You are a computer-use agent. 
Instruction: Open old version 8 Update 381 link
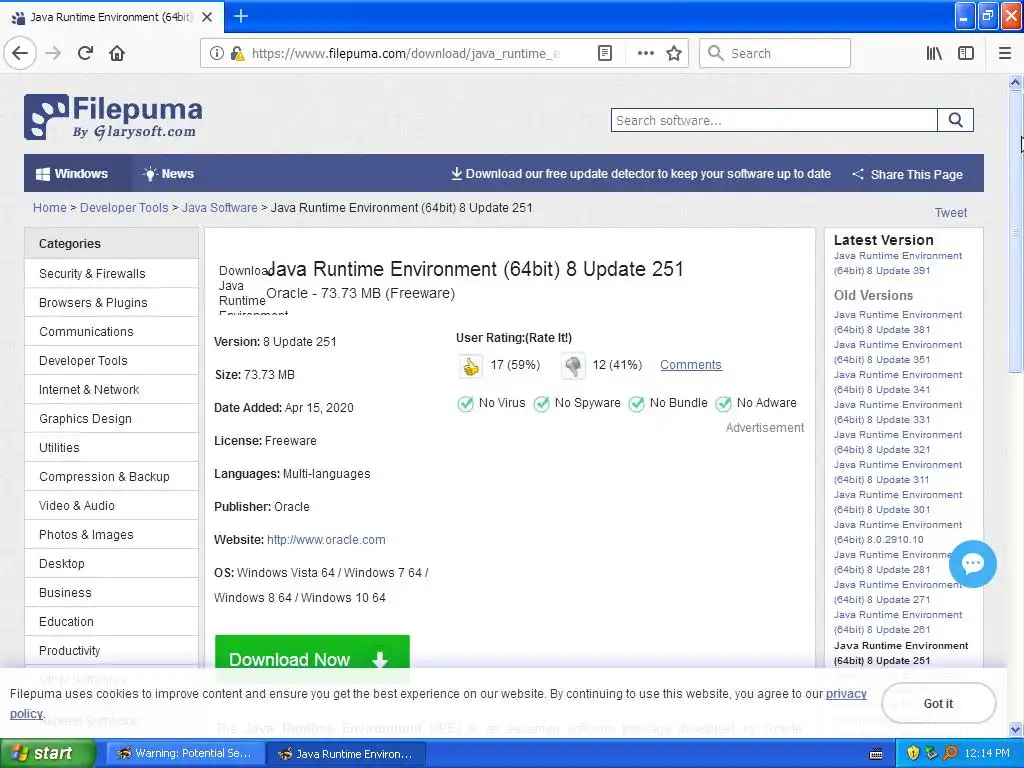click(x=897, y=322)
